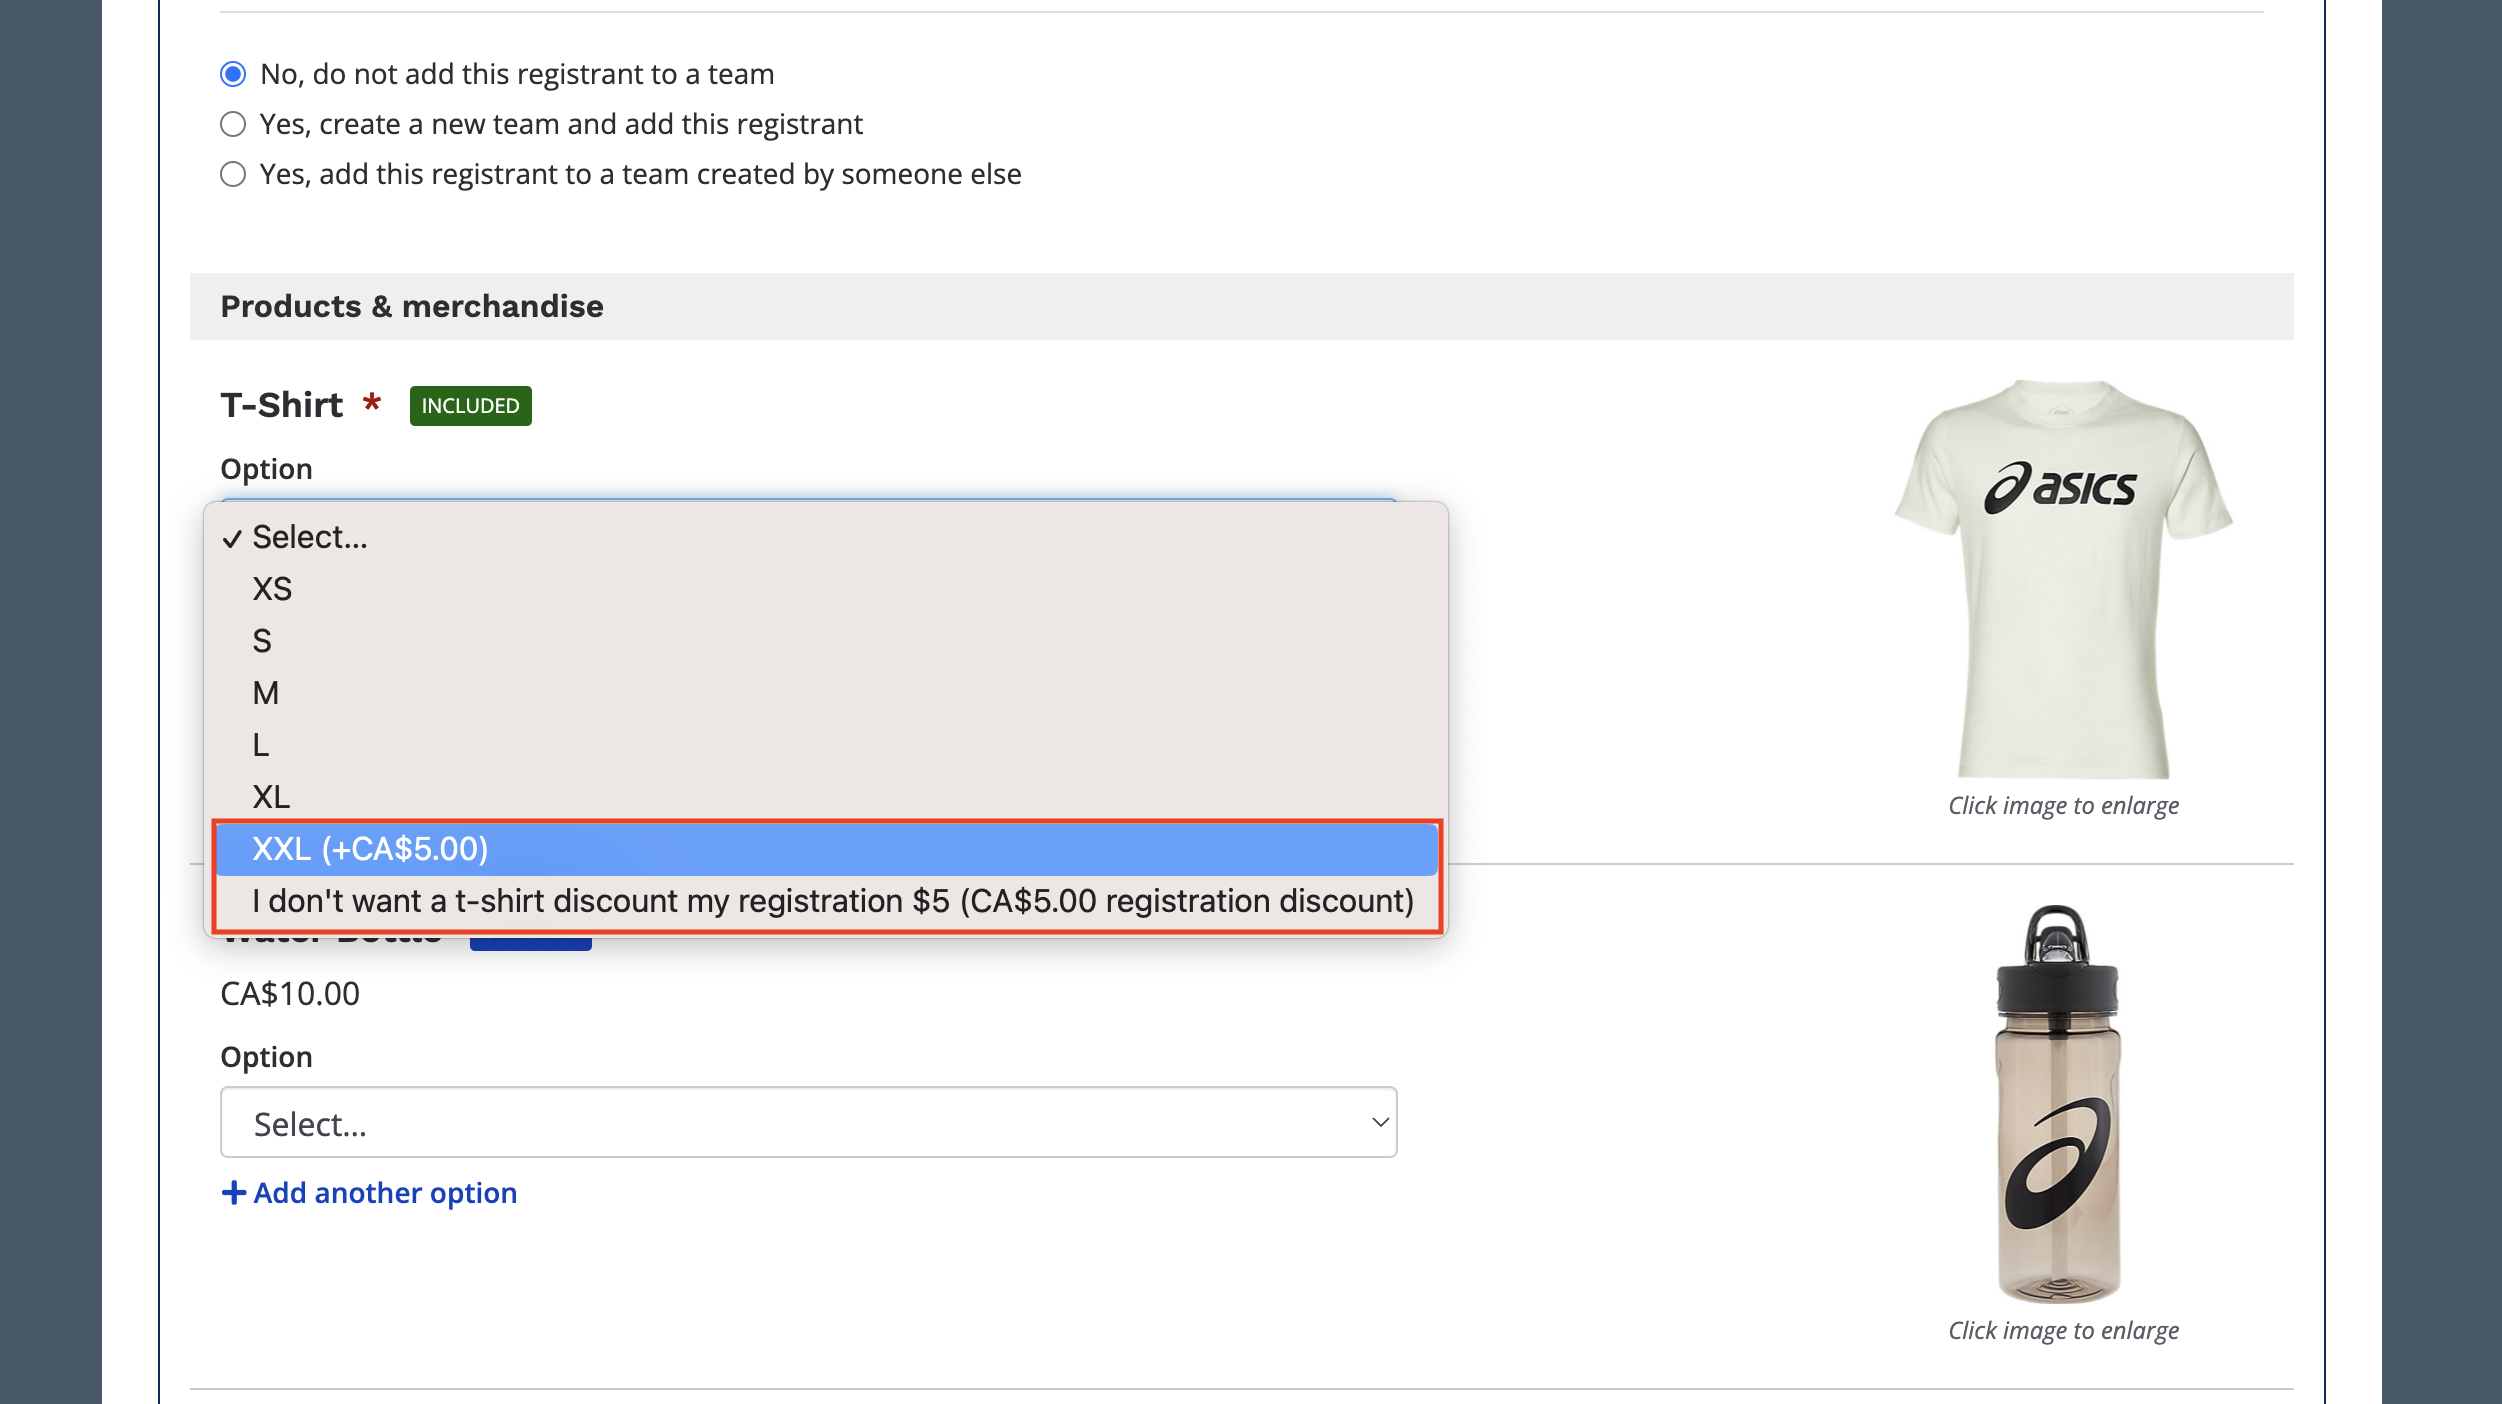Click the plus icon beside Add another option
This screenshot has width=2502, height=1404.
click(233, 1193)
